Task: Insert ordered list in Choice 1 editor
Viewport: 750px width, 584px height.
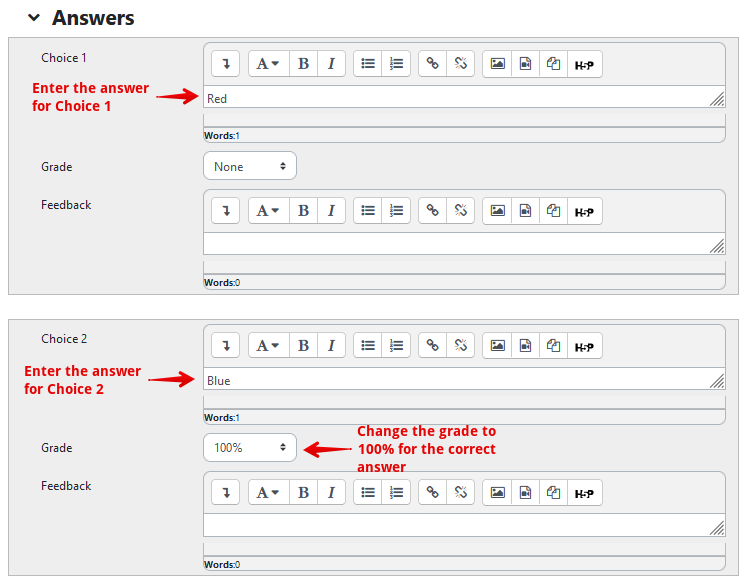Action: point(396,64)
